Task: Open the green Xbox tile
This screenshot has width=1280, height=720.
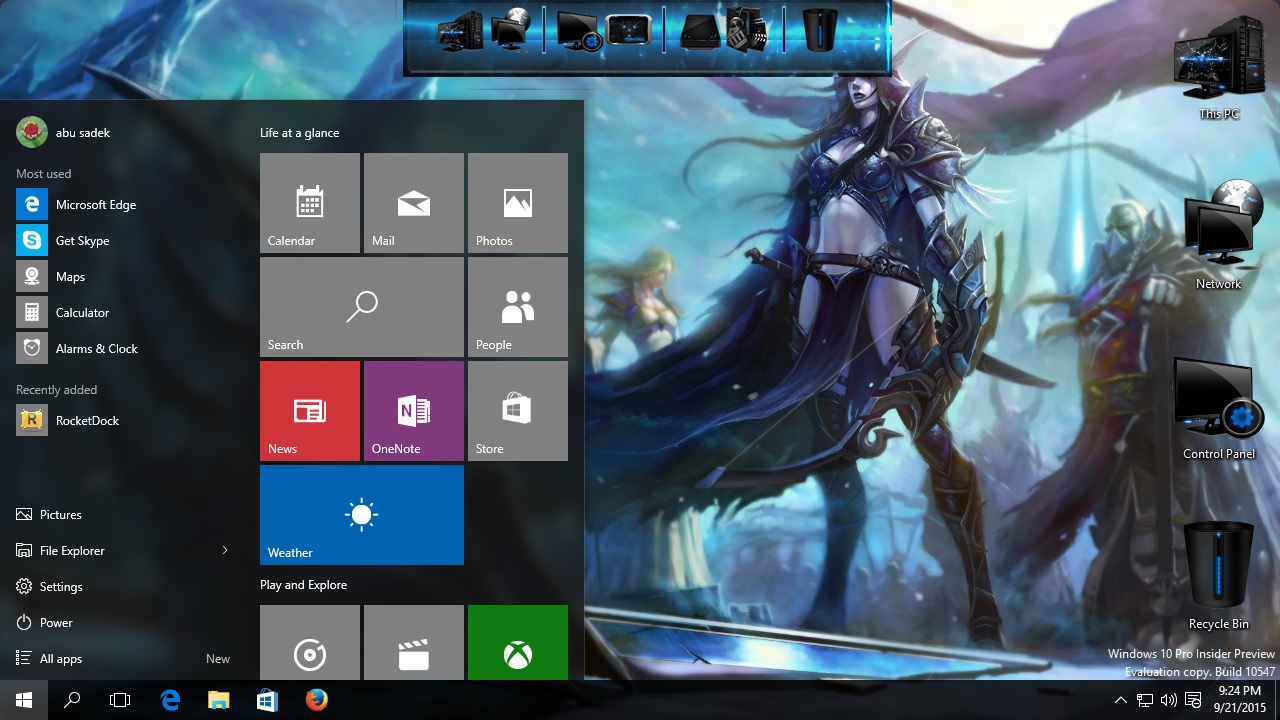Action: (518, 642)
